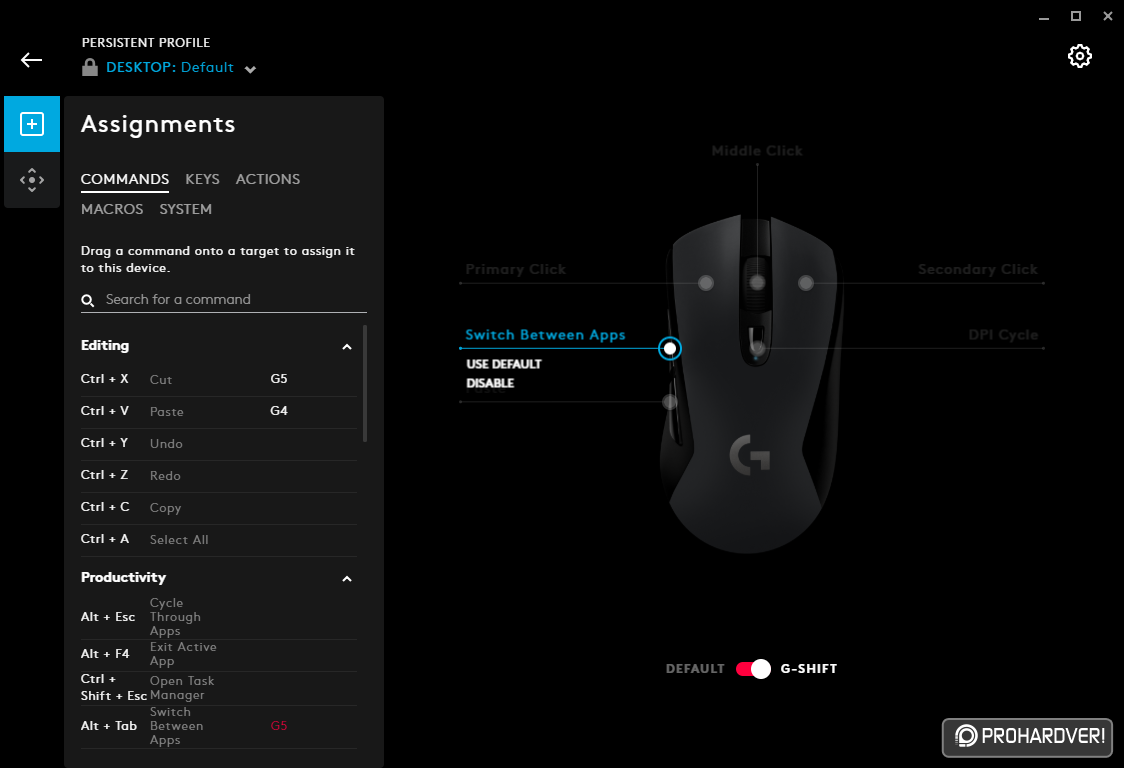The image size is (1124, 768).
Task: Go back with the left arrow icon
Action: tap(32, 60)
